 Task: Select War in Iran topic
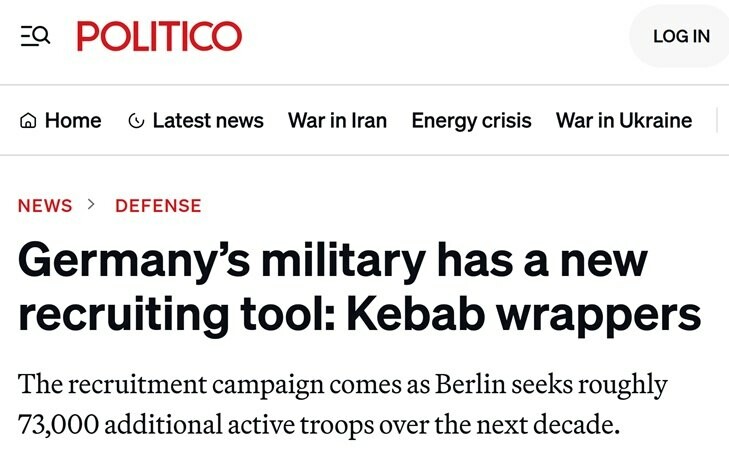(338, 121)
